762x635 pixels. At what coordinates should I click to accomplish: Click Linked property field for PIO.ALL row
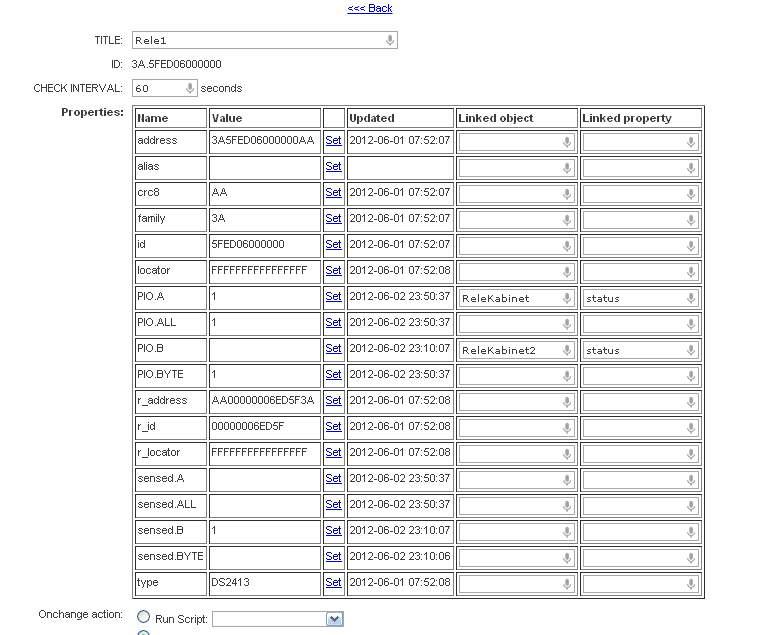641,324
